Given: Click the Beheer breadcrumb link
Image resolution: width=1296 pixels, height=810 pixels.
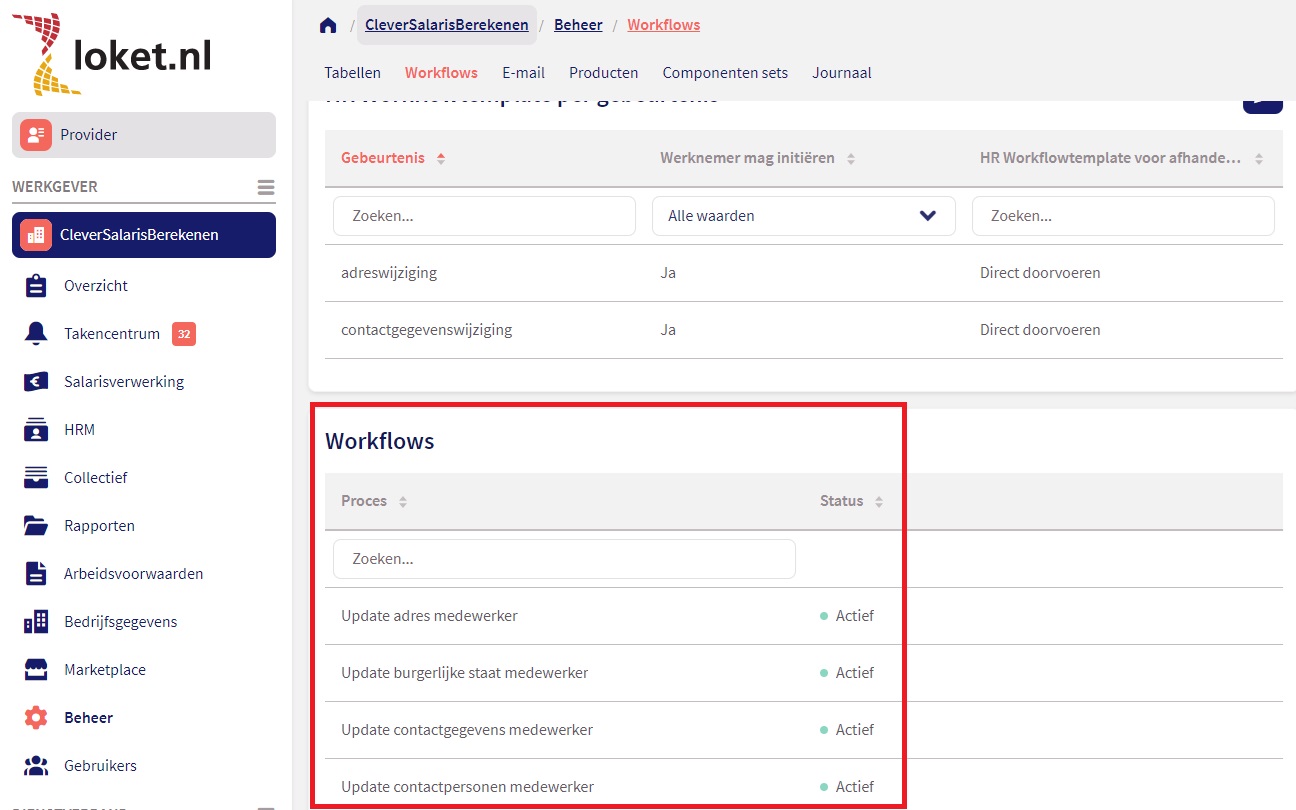Looking at the screenshot, I should pyautogui.click(x=578, y=25).
